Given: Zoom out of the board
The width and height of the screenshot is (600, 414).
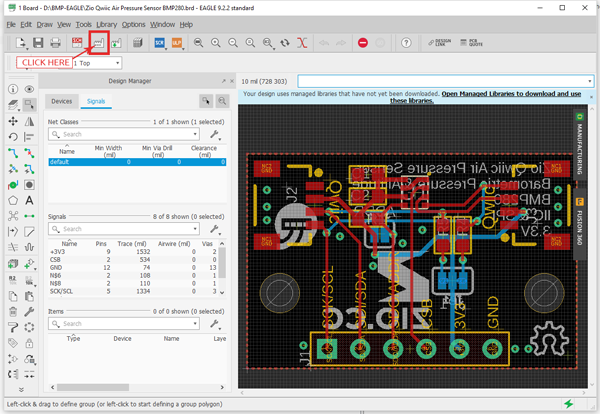Looking at the screenshot, I should pyautogui.click(x=233, y=43).
